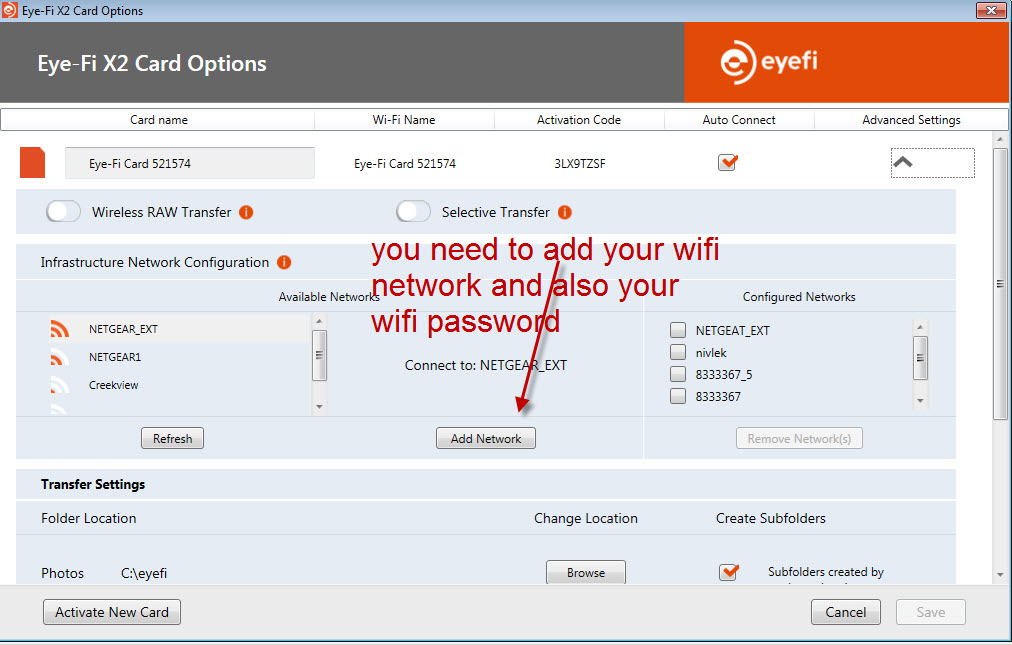Click the Advanced Settings column header
Screen dimensions: 1012x645
pyautogui.click(x=911, y=119)
